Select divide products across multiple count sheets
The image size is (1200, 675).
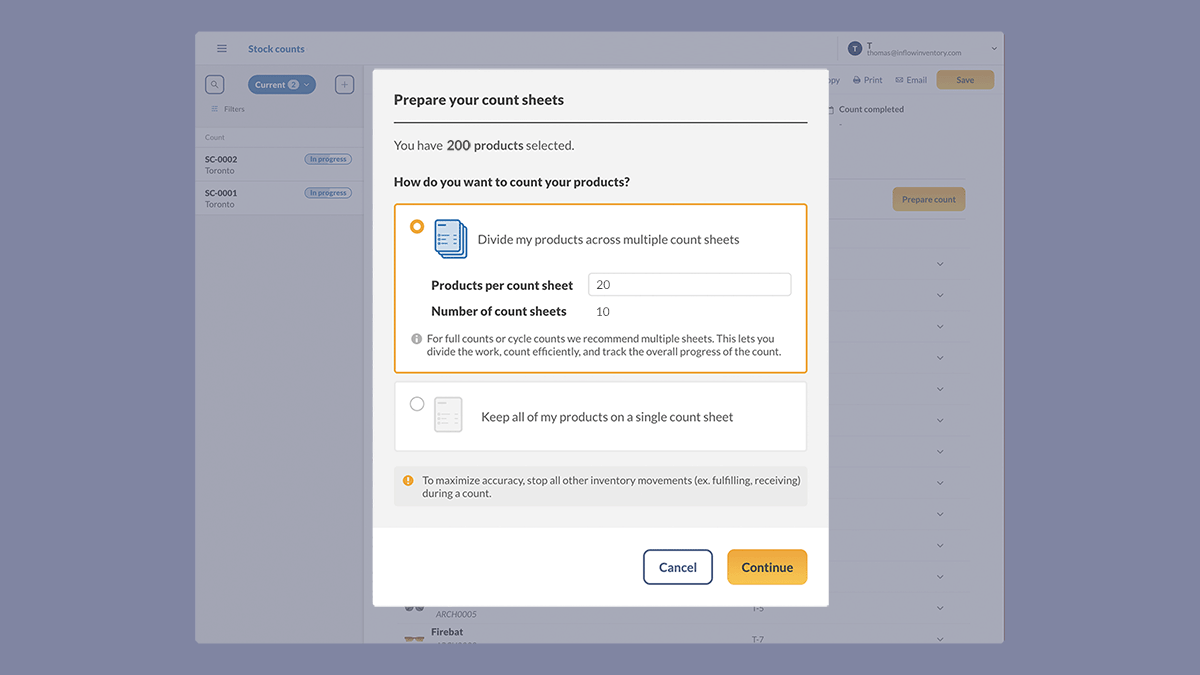pos(417,227)
